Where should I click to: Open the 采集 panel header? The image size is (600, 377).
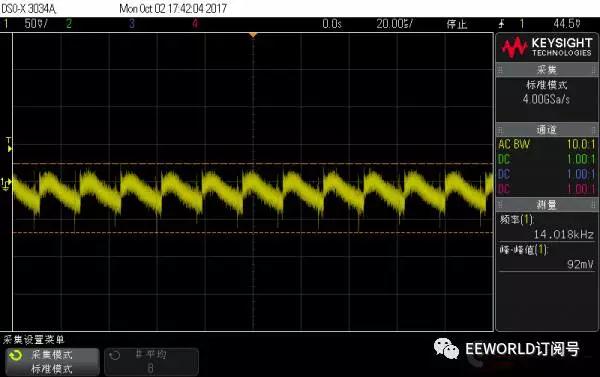546,70
